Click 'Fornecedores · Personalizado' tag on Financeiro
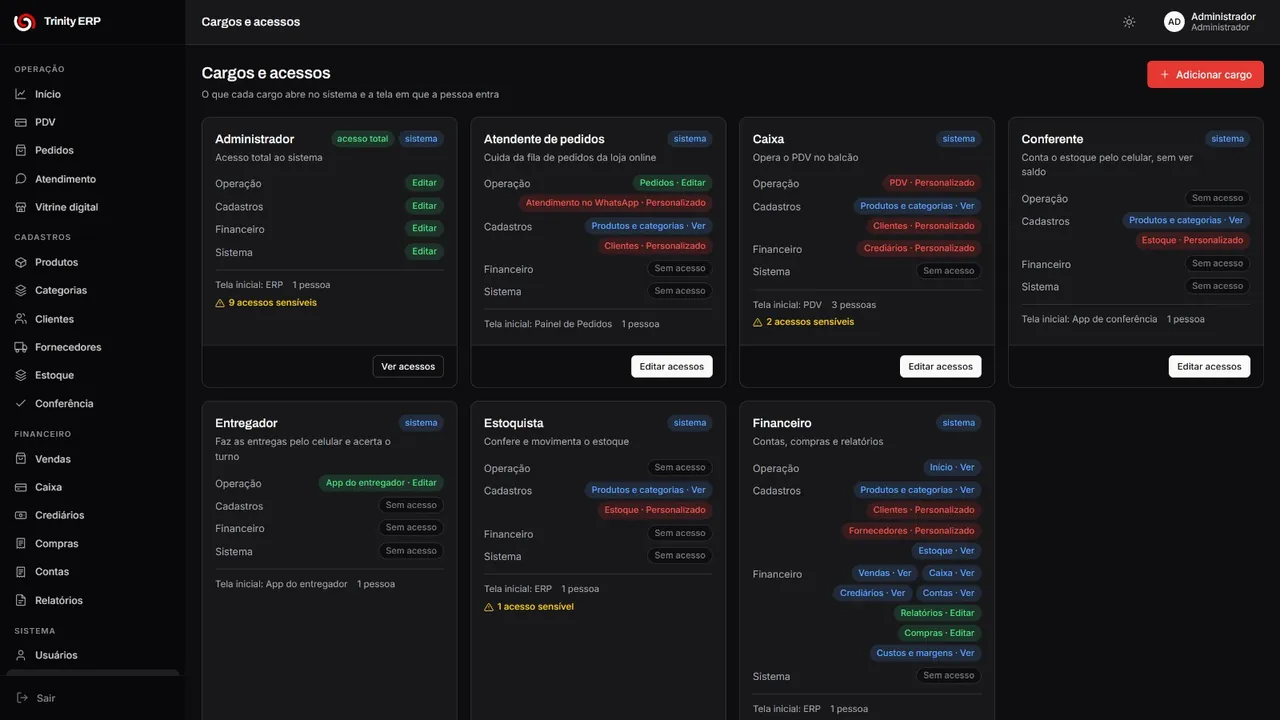This screenshot has width=1280, height=720. click(912, 531)
